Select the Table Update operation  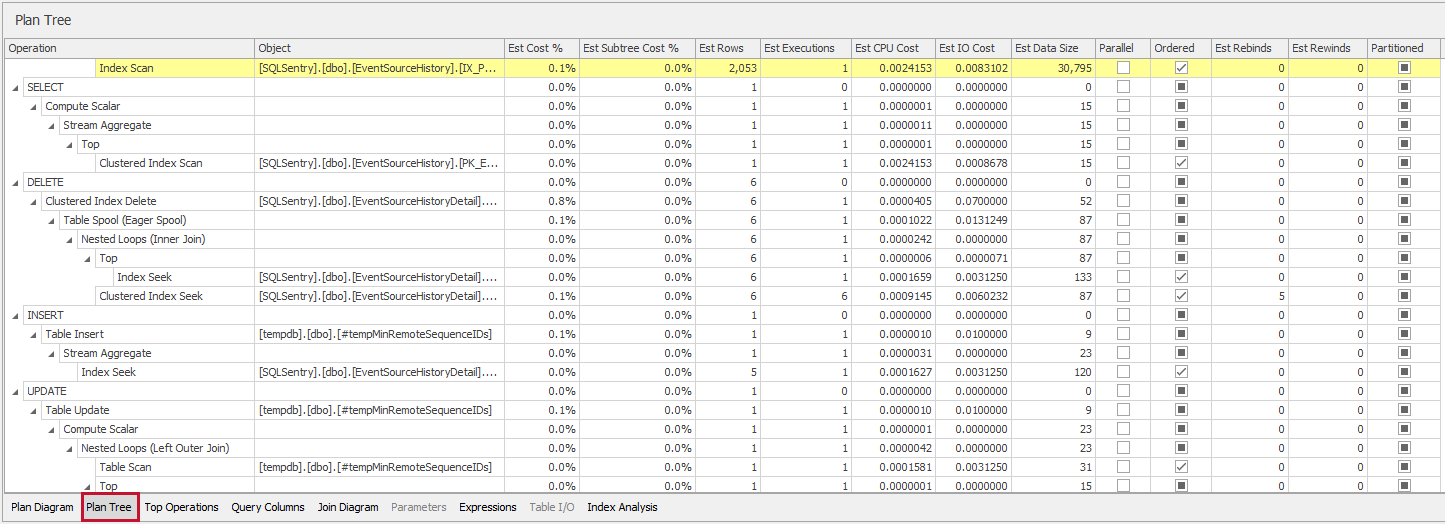pos(77,410)
